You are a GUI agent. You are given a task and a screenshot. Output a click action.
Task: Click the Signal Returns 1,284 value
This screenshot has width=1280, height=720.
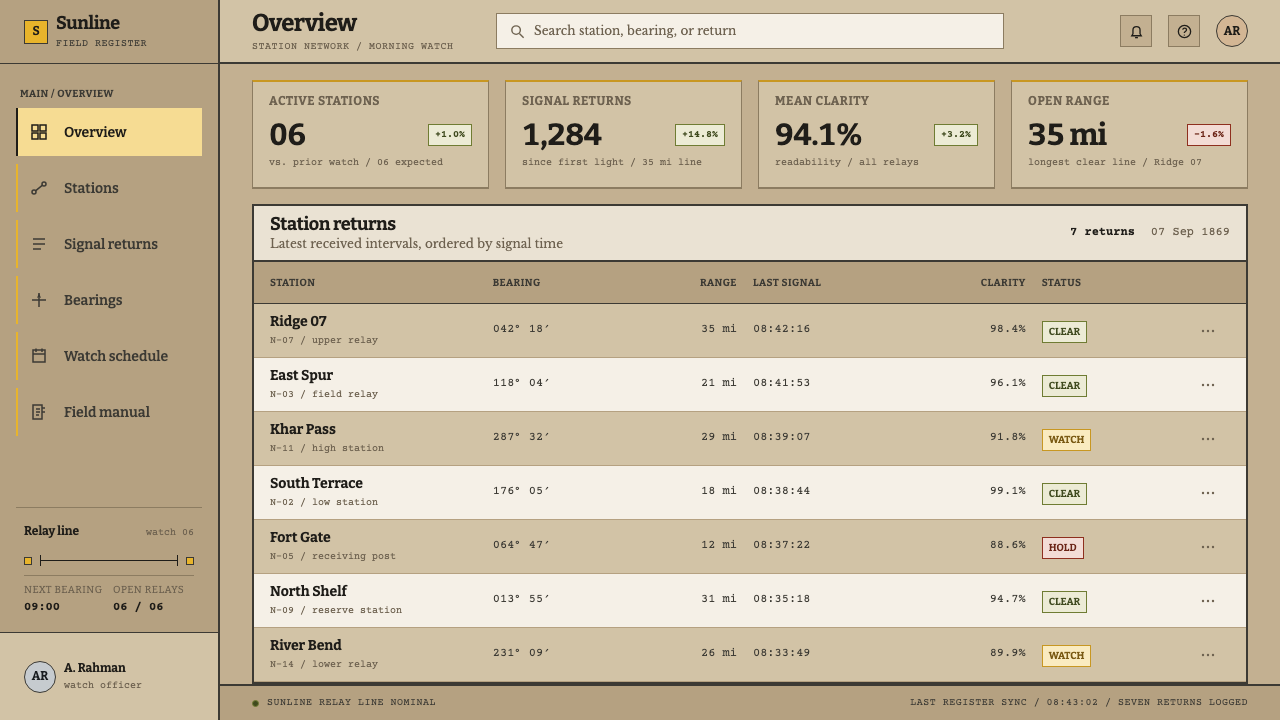click(x=562, y=135)
